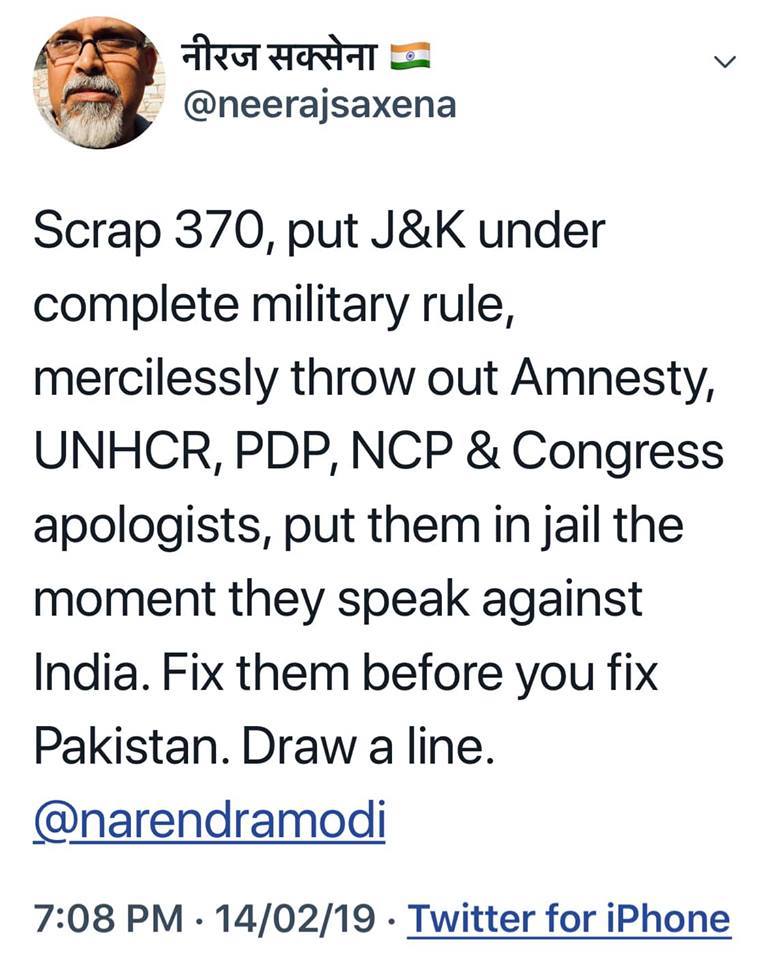
Task: Click the Twitter for iPhone source link
Action: pos(569,917)
